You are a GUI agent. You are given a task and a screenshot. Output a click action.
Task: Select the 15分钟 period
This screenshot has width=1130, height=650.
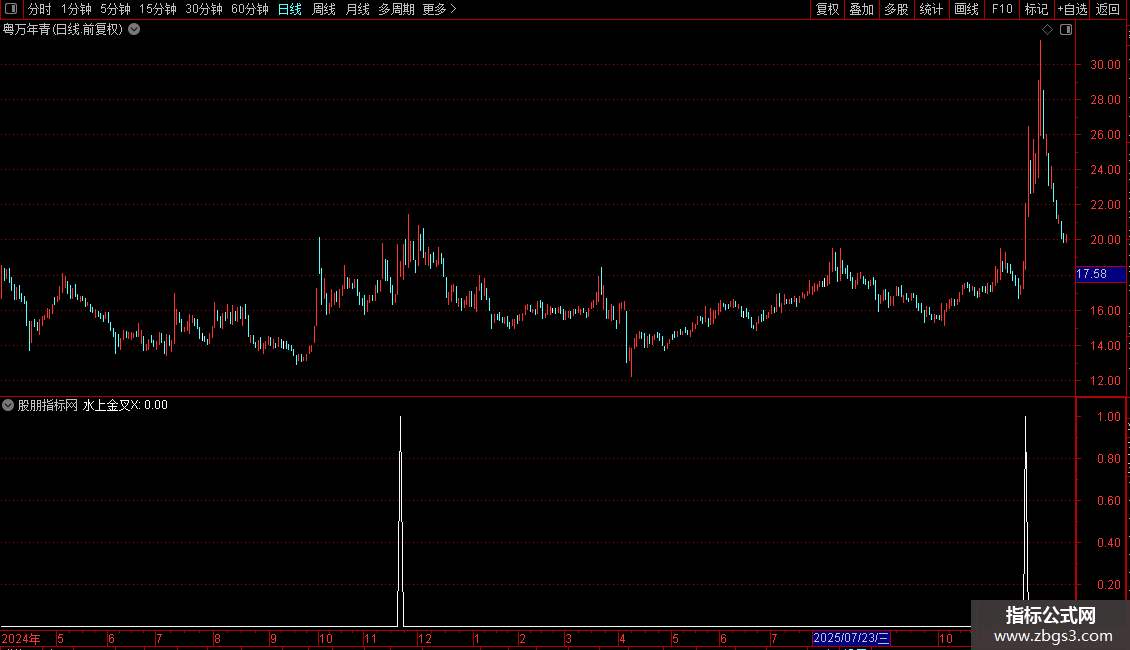[157, 9]
